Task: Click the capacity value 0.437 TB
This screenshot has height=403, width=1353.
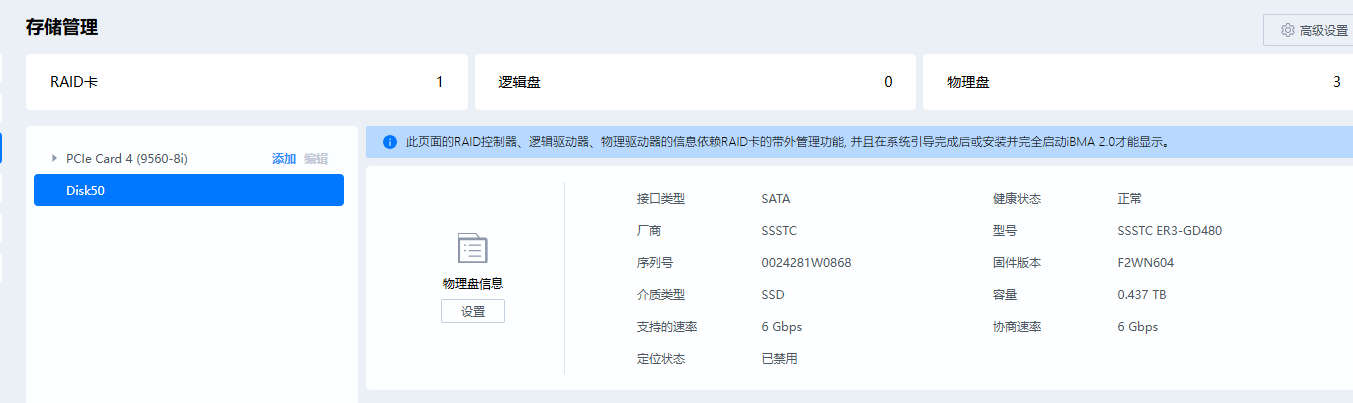Action: coord(1142,295)
